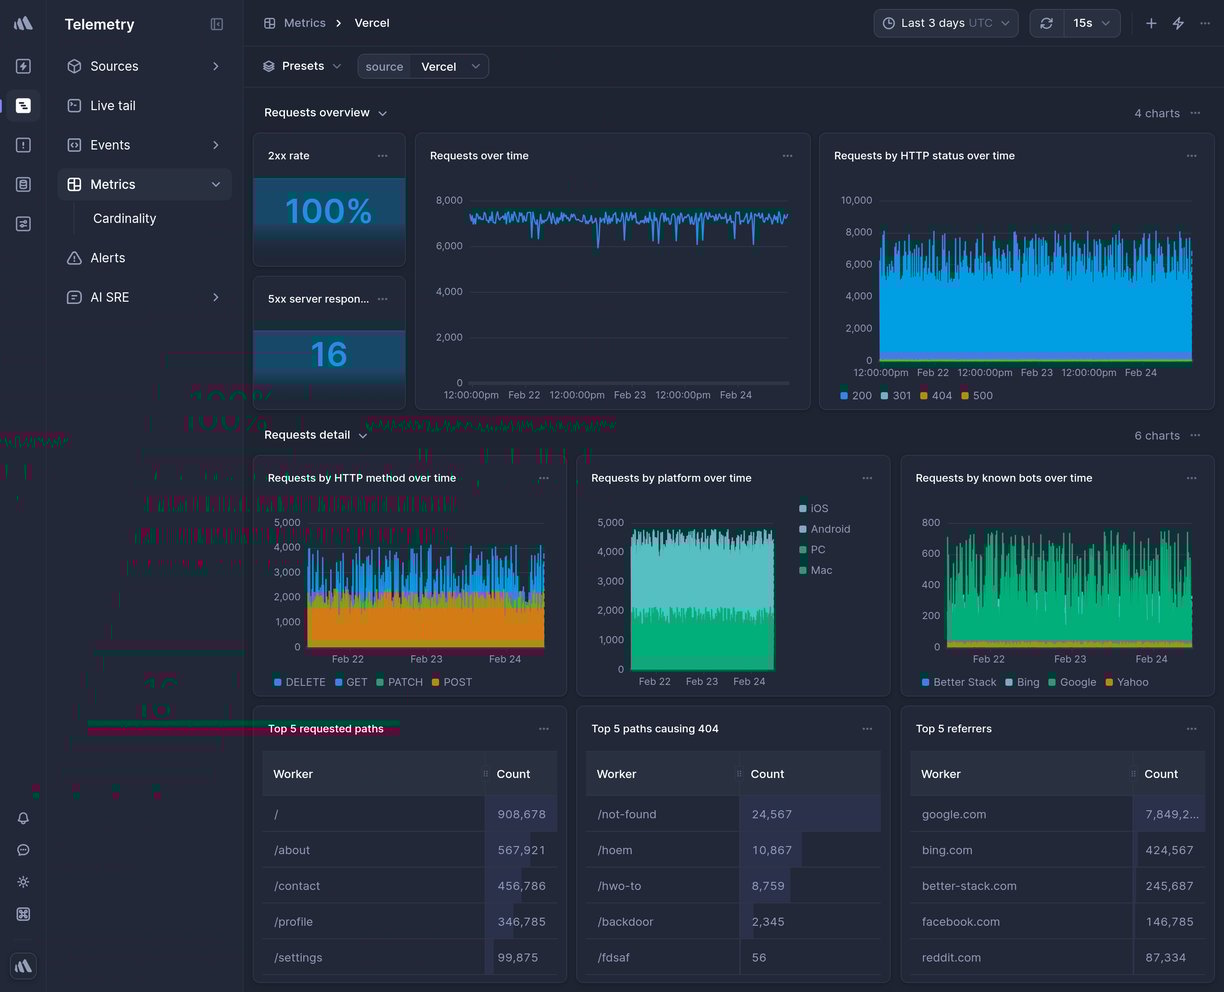Click the lightning bolt icon in the top bar

pyautogui.click(x=1178, y=22)
